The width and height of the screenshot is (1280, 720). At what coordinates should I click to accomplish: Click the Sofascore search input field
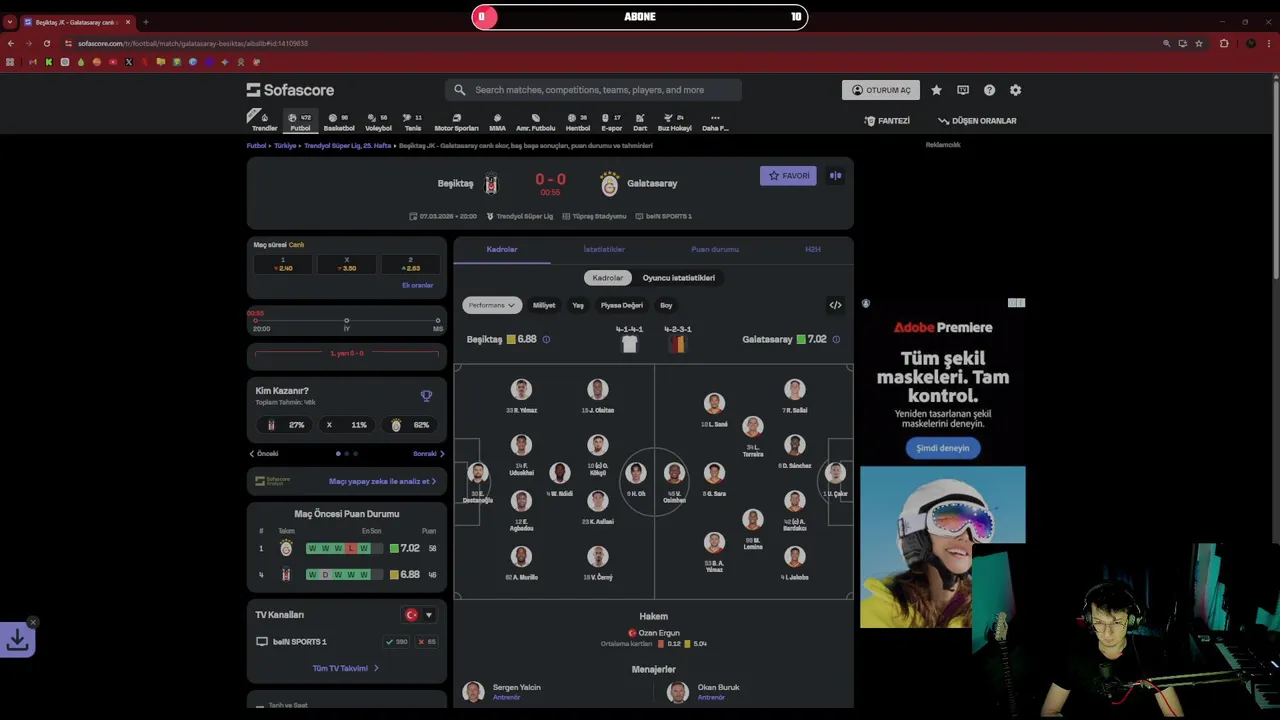coord(593,90)
